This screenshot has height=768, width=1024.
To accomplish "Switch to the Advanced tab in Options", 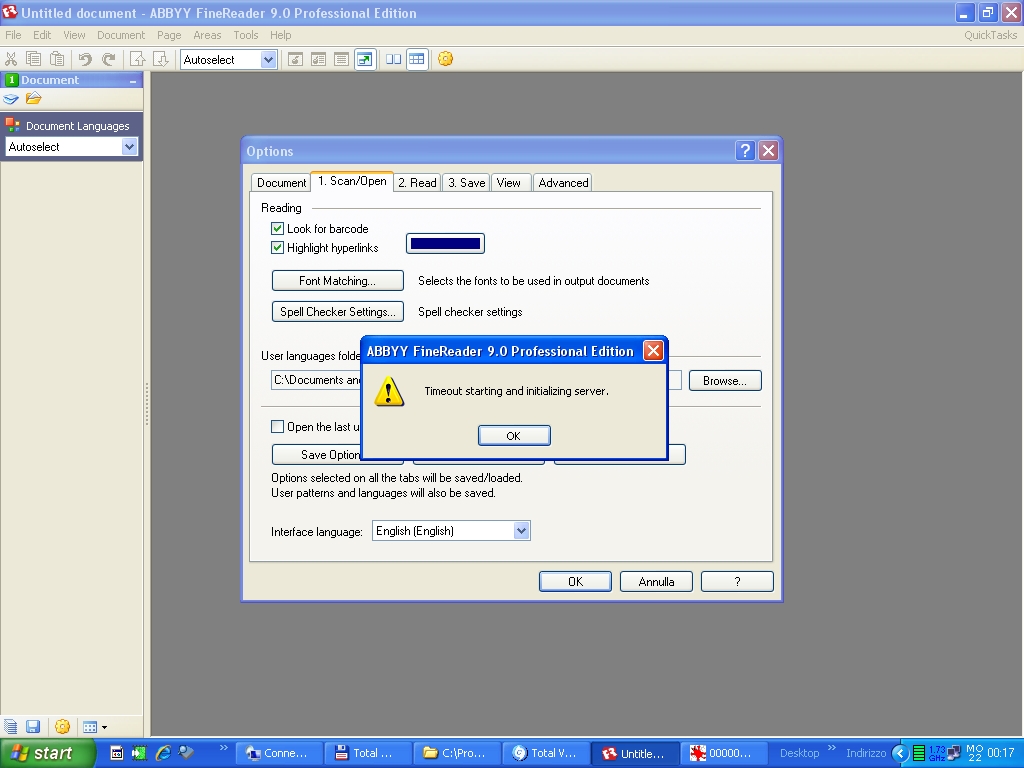I will point(563,183).
